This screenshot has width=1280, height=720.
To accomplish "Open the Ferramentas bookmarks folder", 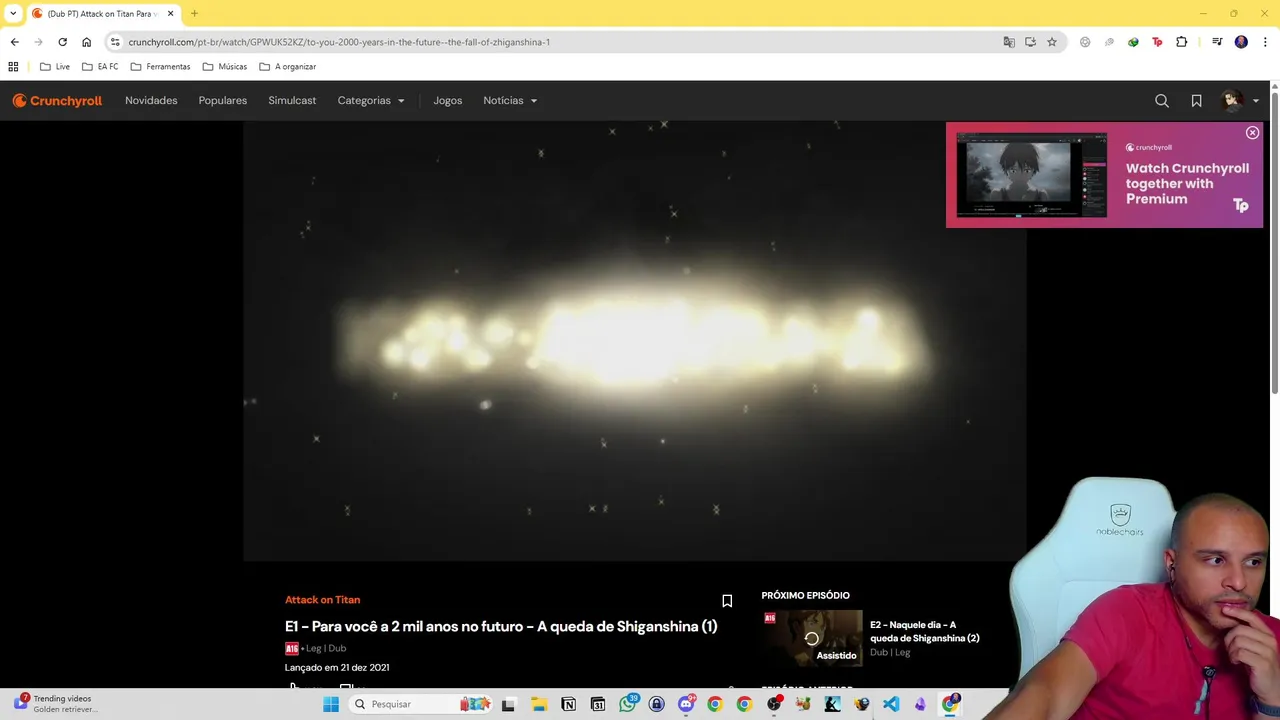I will [x=160, y=67].
